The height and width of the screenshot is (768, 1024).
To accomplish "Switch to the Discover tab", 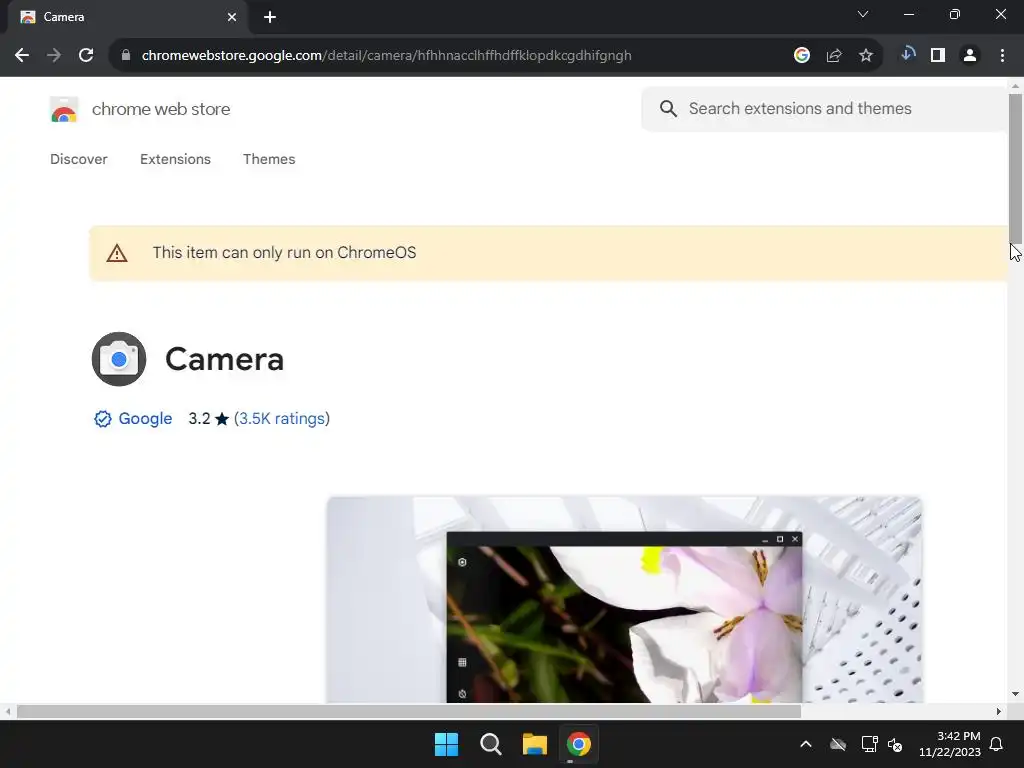I will 78,159.
